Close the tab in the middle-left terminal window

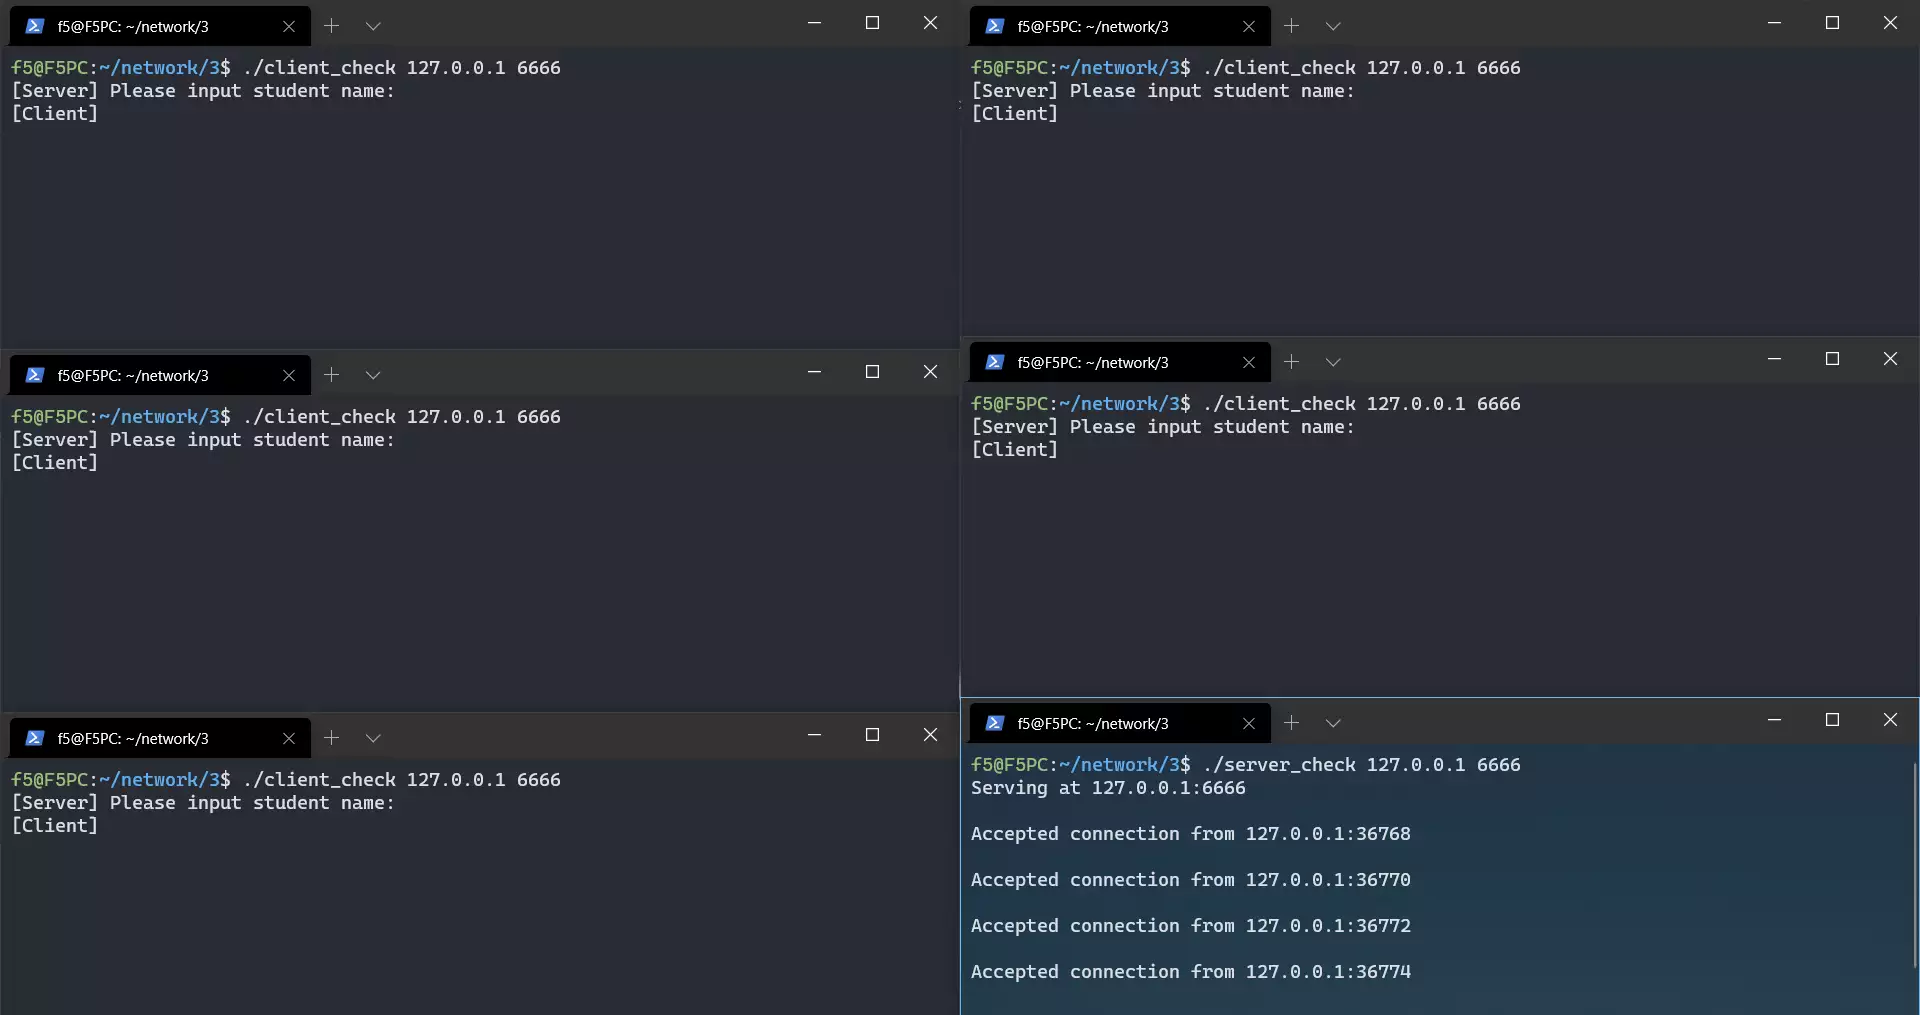(289, 376)
